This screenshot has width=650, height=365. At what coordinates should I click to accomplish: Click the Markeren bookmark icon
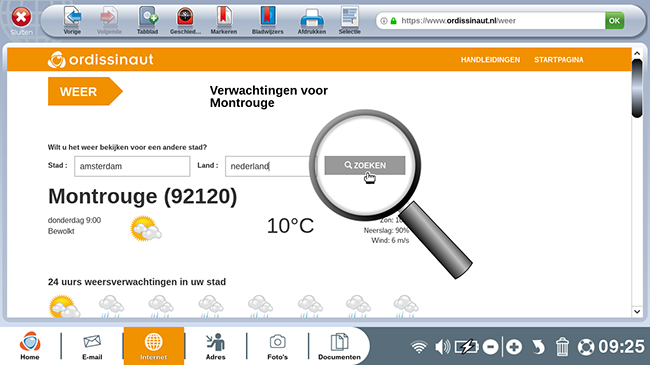(x=224, y=20)
